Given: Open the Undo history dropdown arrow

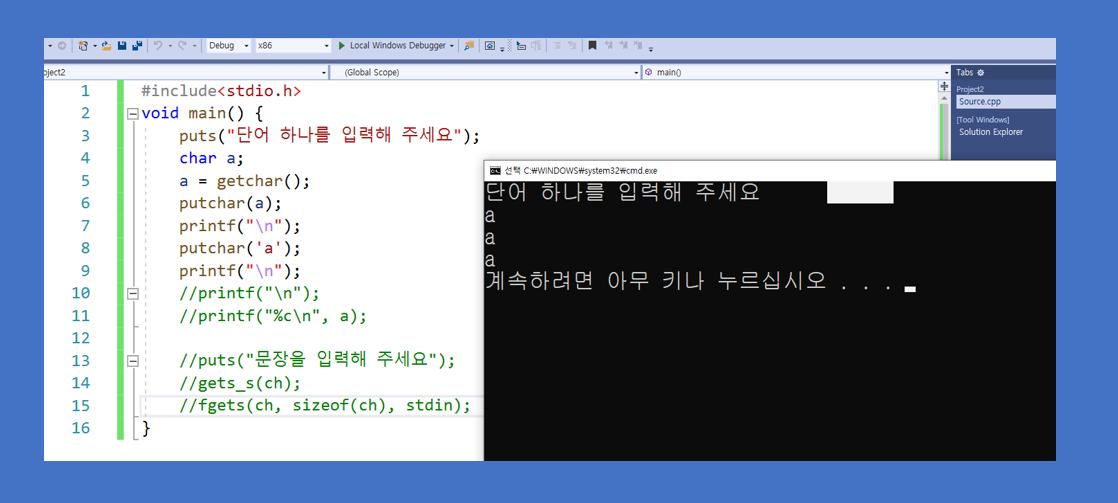Looking at the screenshot, I should 170,46.
